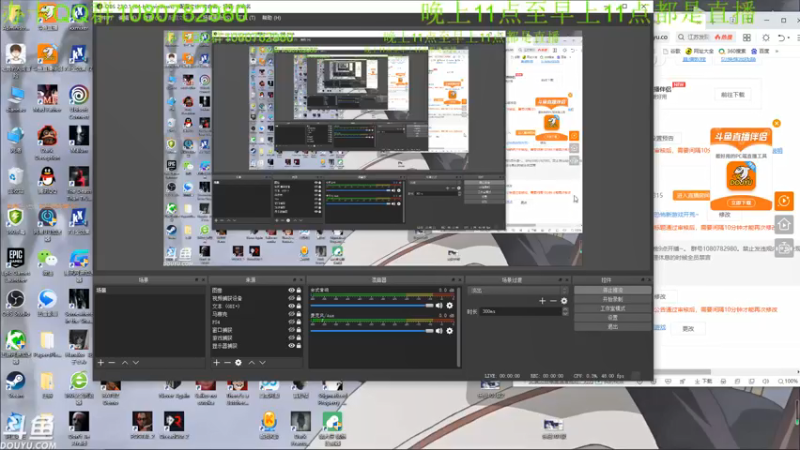Open the WeChat desktop icon
800x450 pixels.
47,263
